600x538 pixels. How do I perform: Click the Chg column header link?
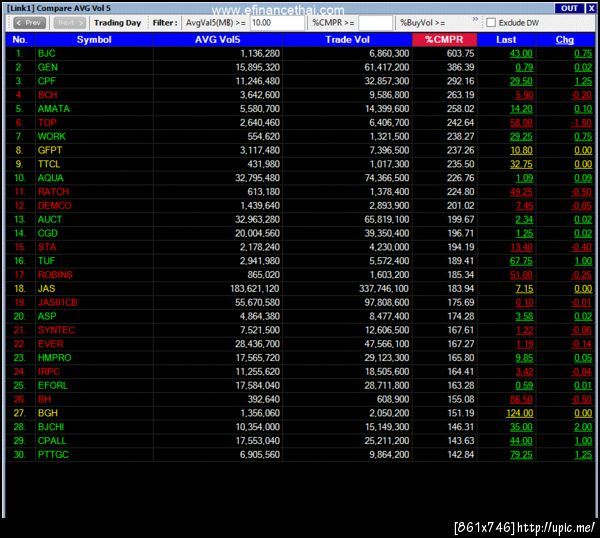564,40
